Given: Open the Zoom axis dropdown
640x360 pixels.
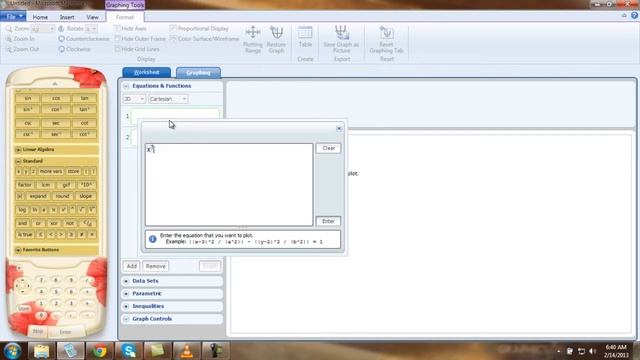Looking at the screenshot, I should click(x=43, y=29).
